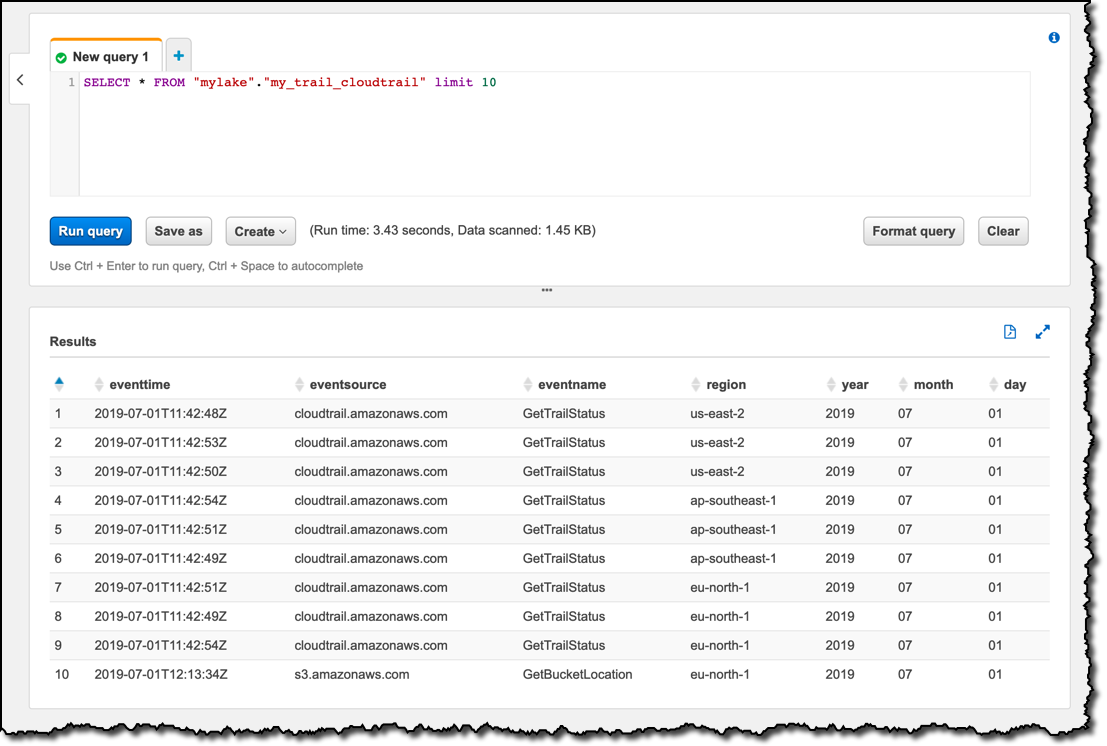
Task: Clear the query editor with Clear button
Action: click(1003, 231)
